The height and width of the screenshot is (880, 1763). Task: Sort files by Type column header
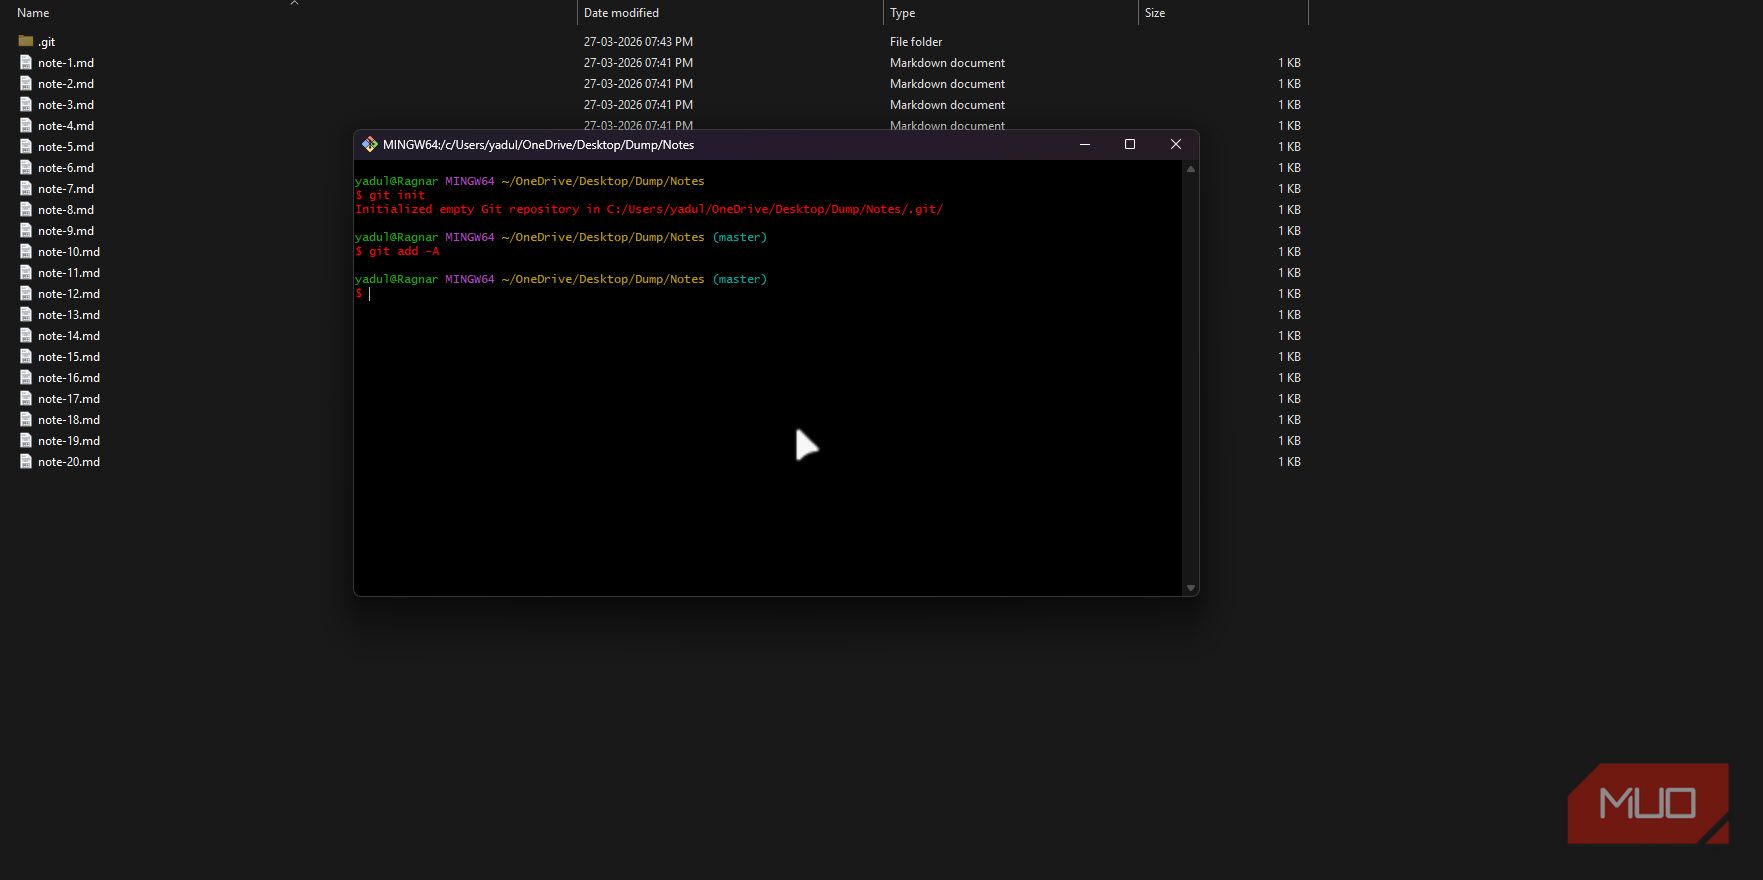point(902,13)
